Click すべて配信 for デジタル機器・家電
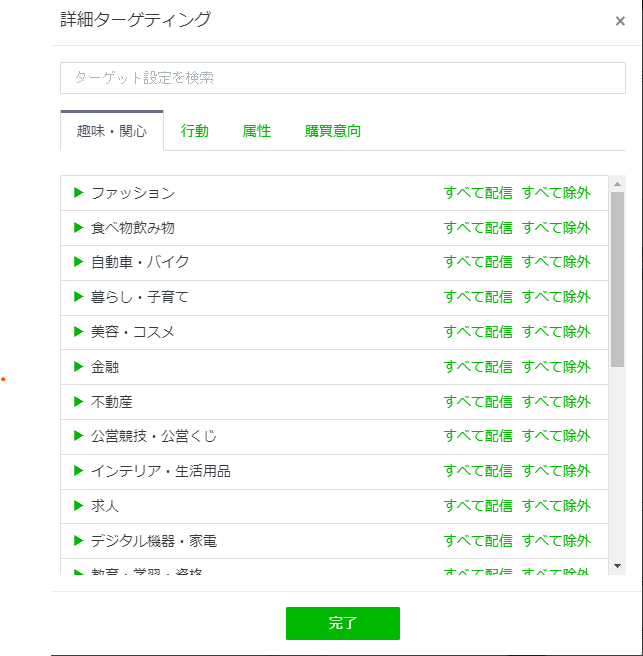This screenshot has width=643, height=656. tap(478, 541)
